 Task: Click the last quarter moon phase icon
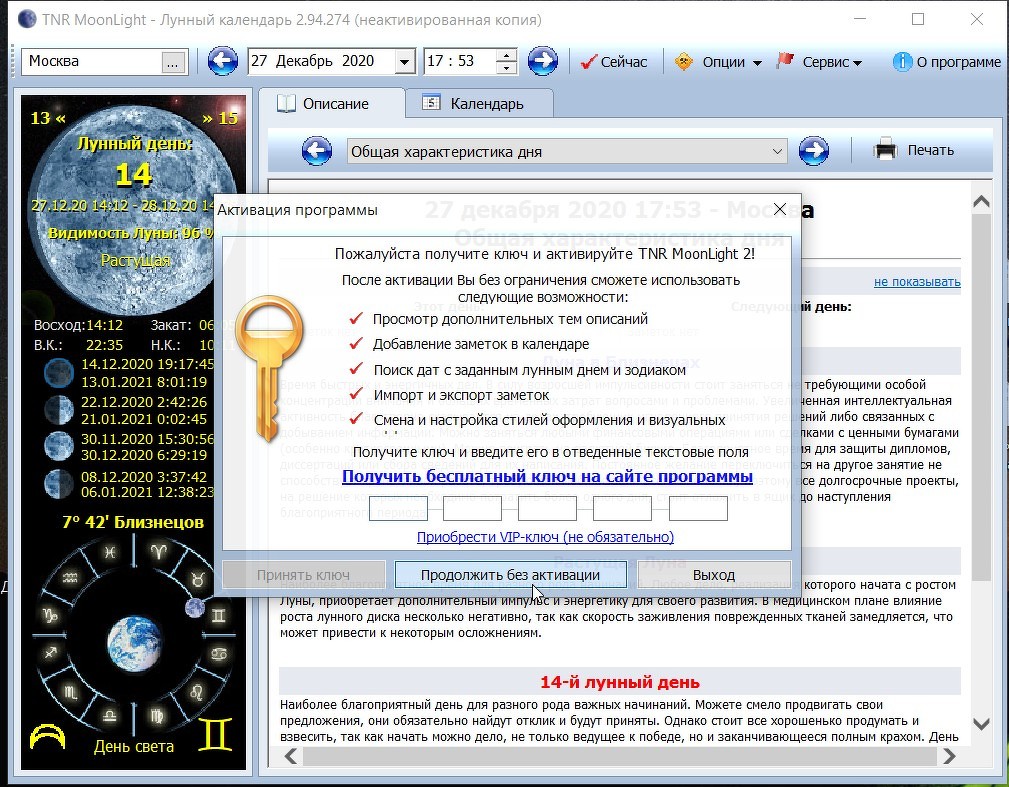(x=58, y=483)
